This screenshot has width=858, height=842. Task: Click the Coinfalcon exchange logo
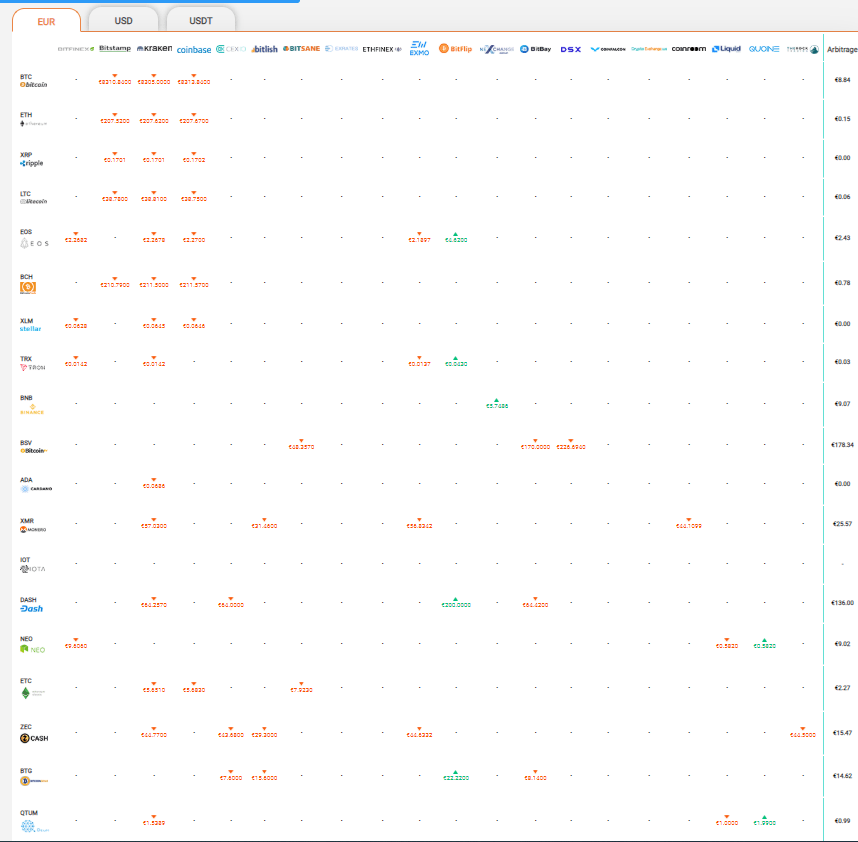[608, 49]
